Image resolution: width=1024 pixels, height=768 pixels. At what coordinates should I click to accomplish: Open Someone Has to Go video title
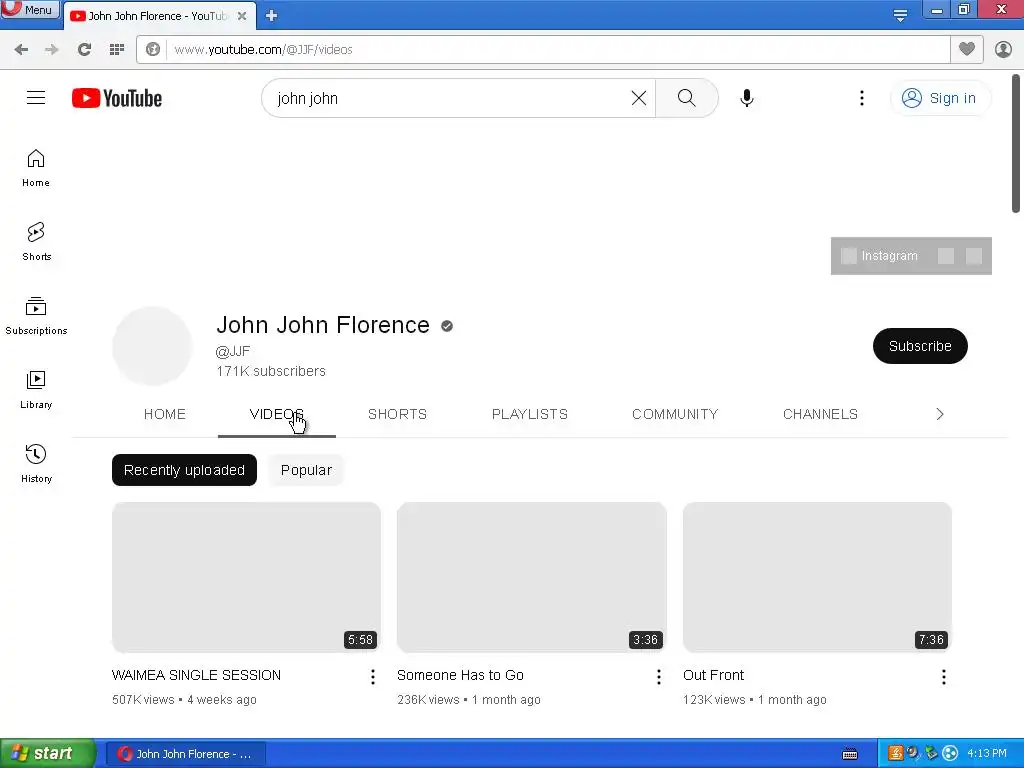(460, 675)
